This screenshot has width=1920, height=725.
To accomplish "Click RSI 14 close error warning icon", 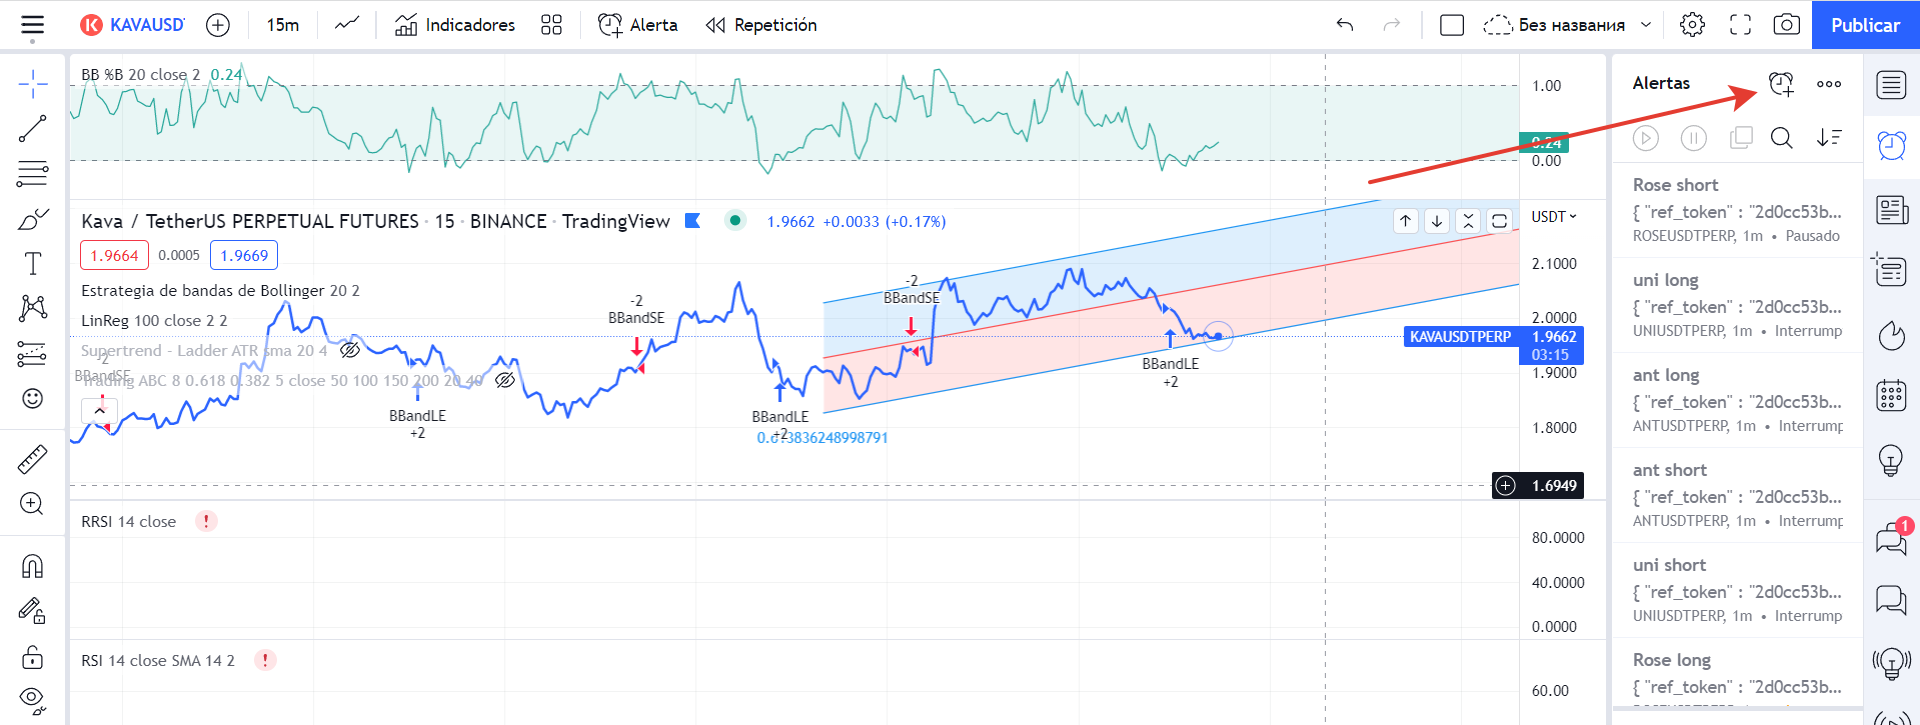I will (265, 660).
